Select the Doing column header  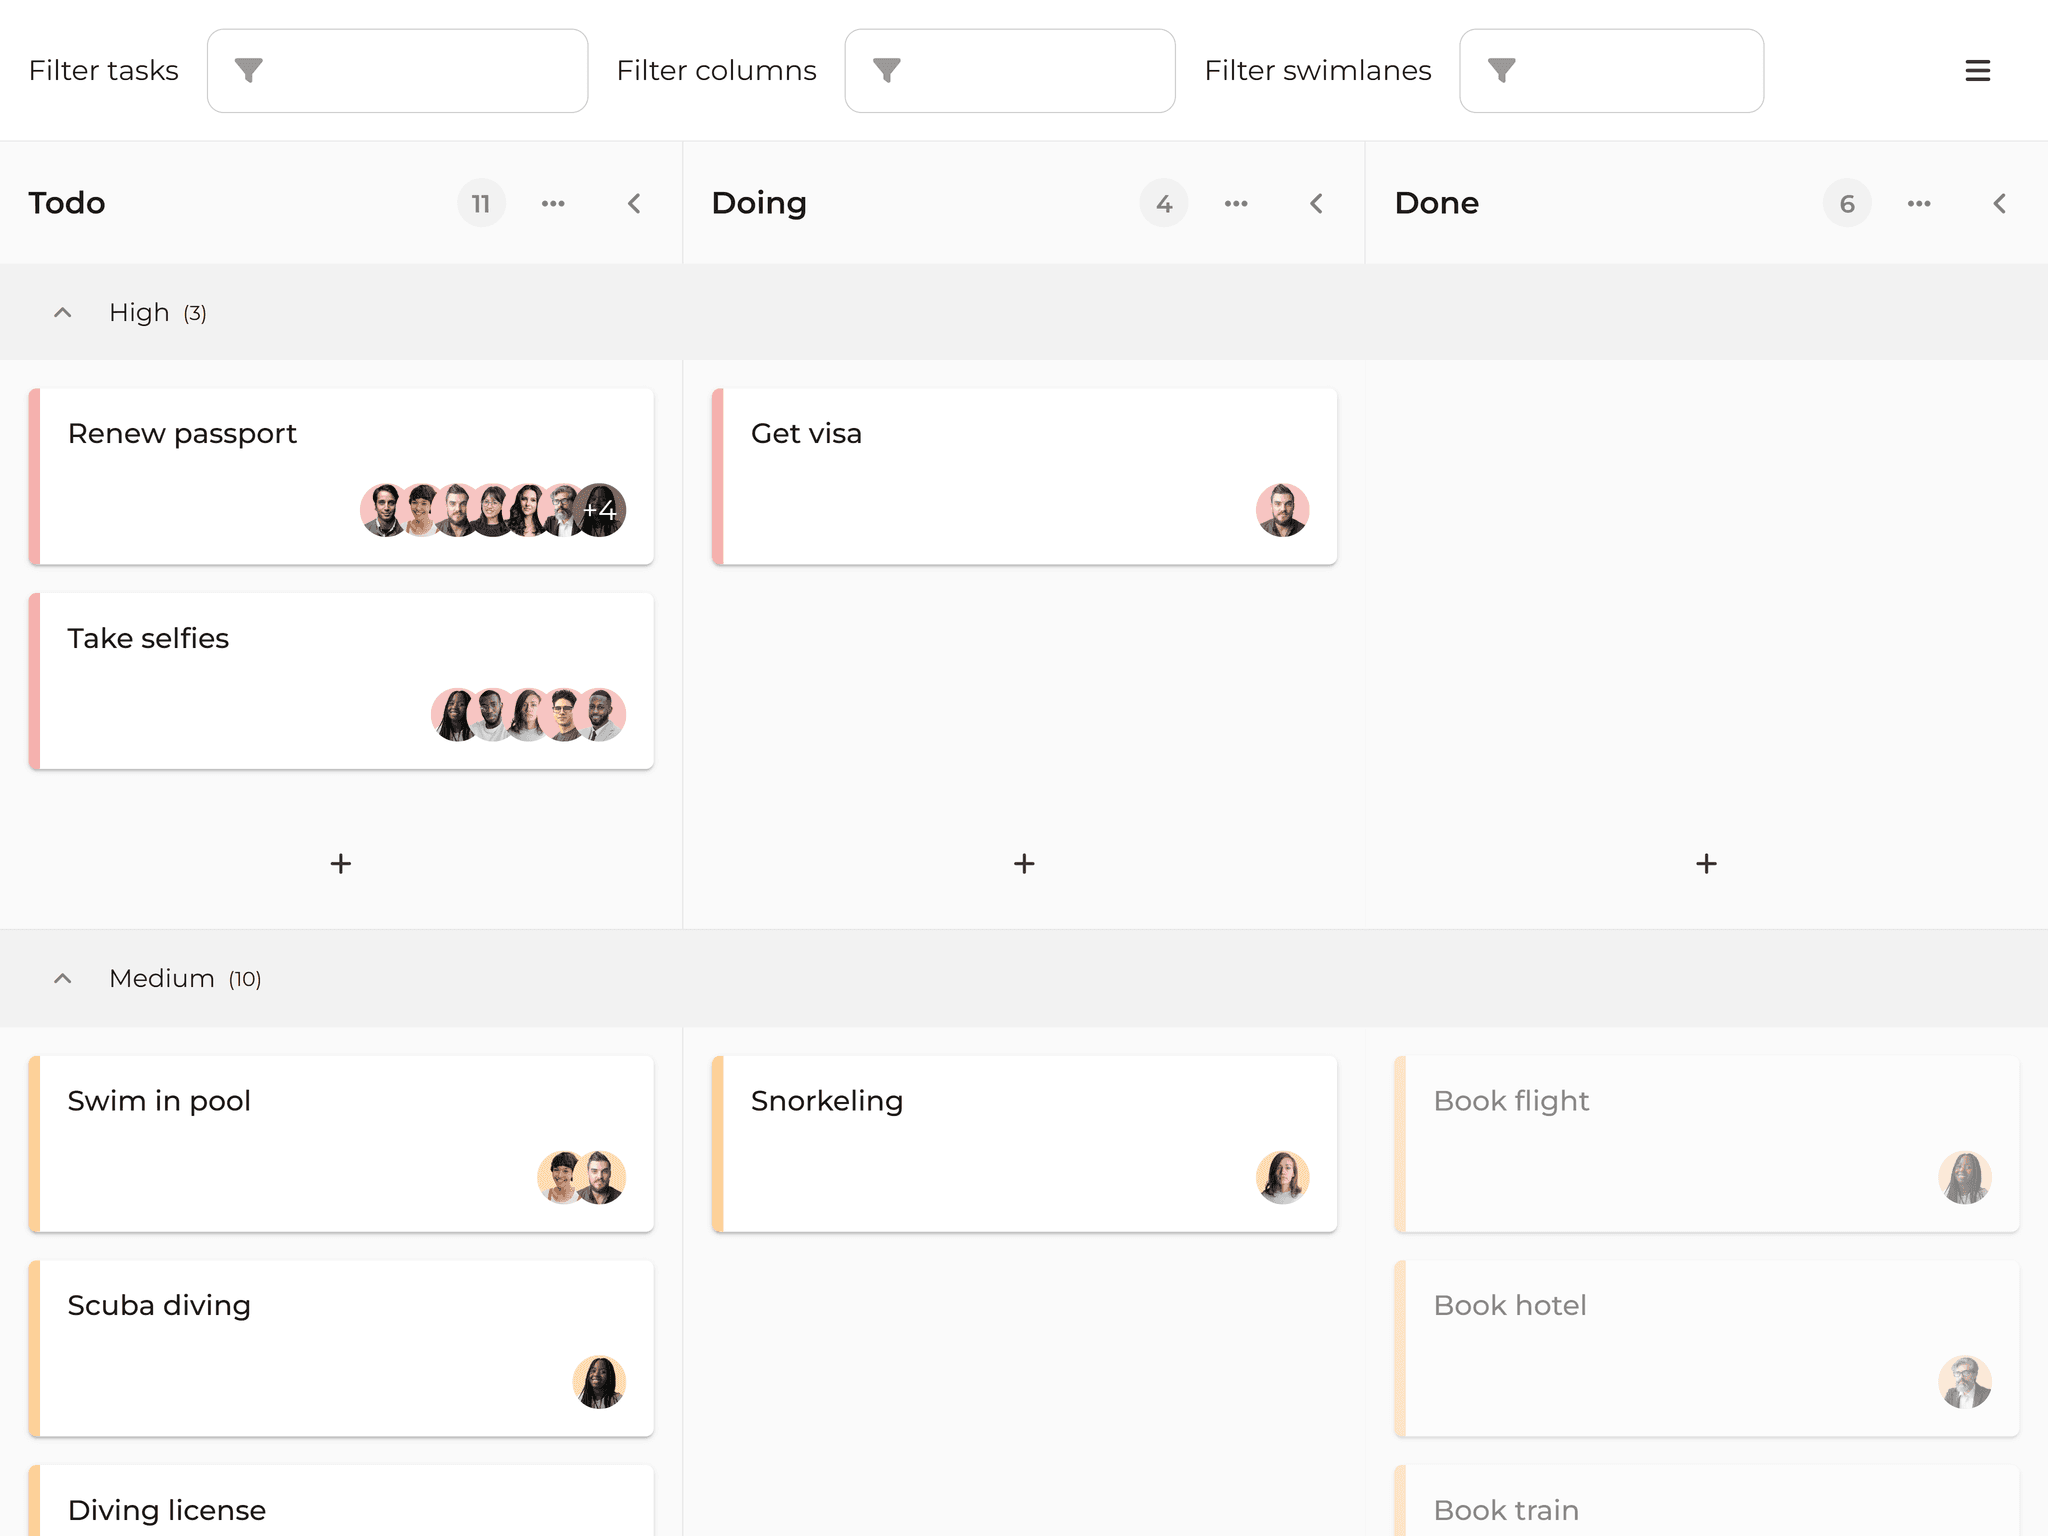tap(759, 203)
